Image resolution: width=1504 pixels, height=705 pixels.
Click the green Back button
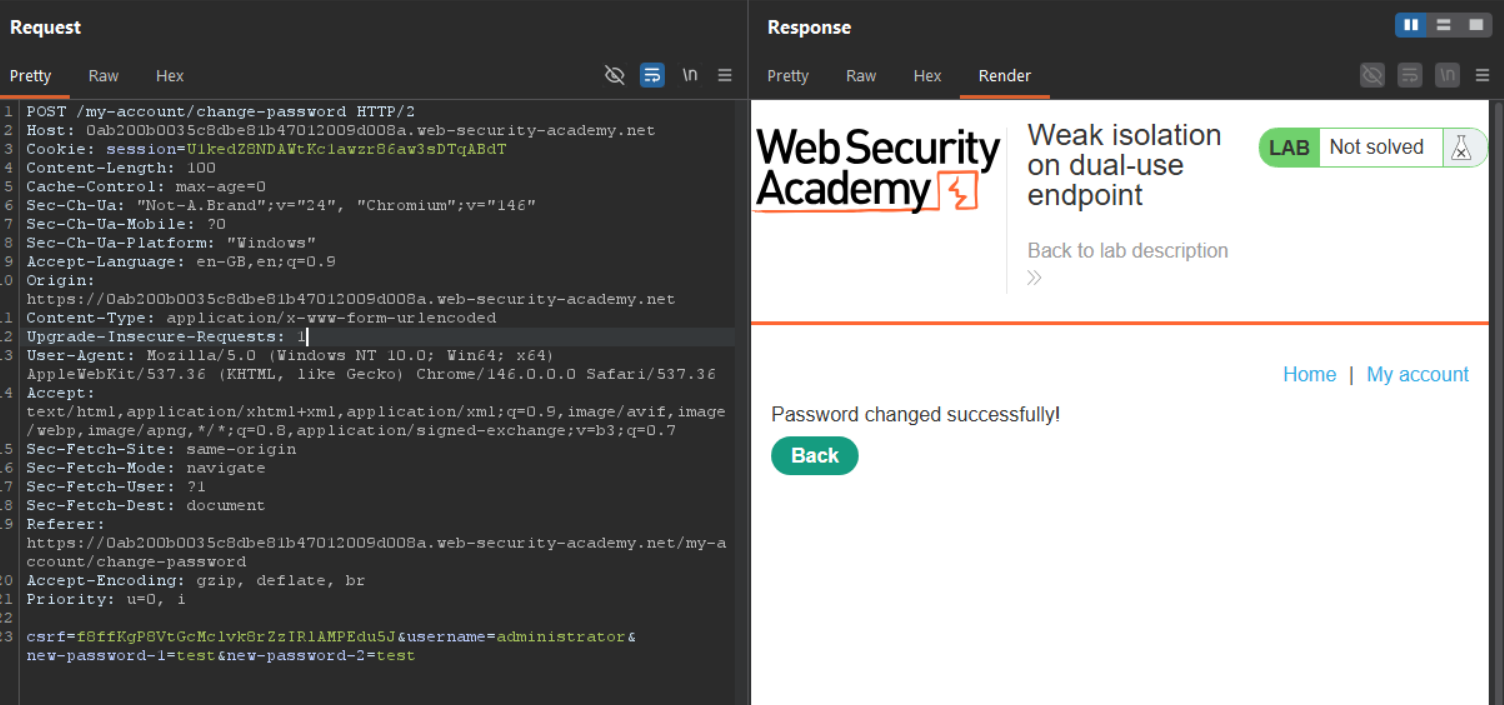coord(814,456)
